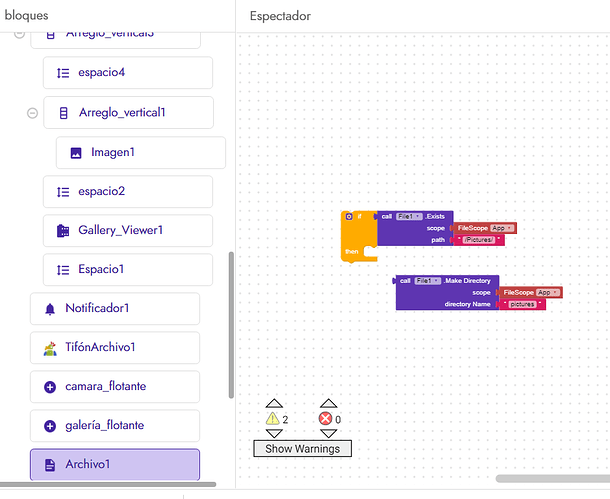
Task: Click the Imagen1 picture icon
Action: tap(76, 153)
